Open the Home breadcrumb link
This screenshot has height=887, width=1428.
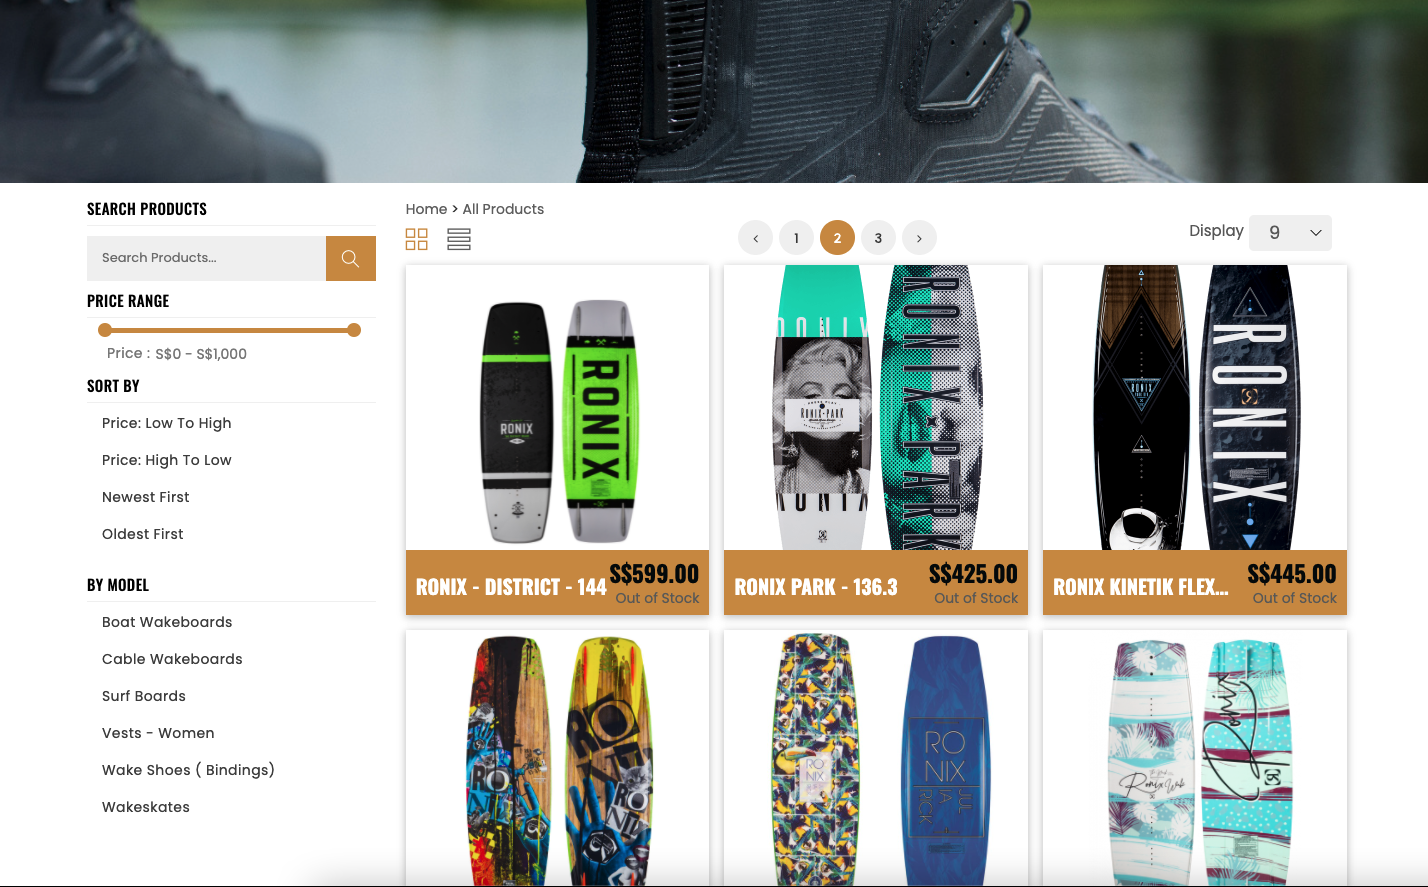point(426,209)
